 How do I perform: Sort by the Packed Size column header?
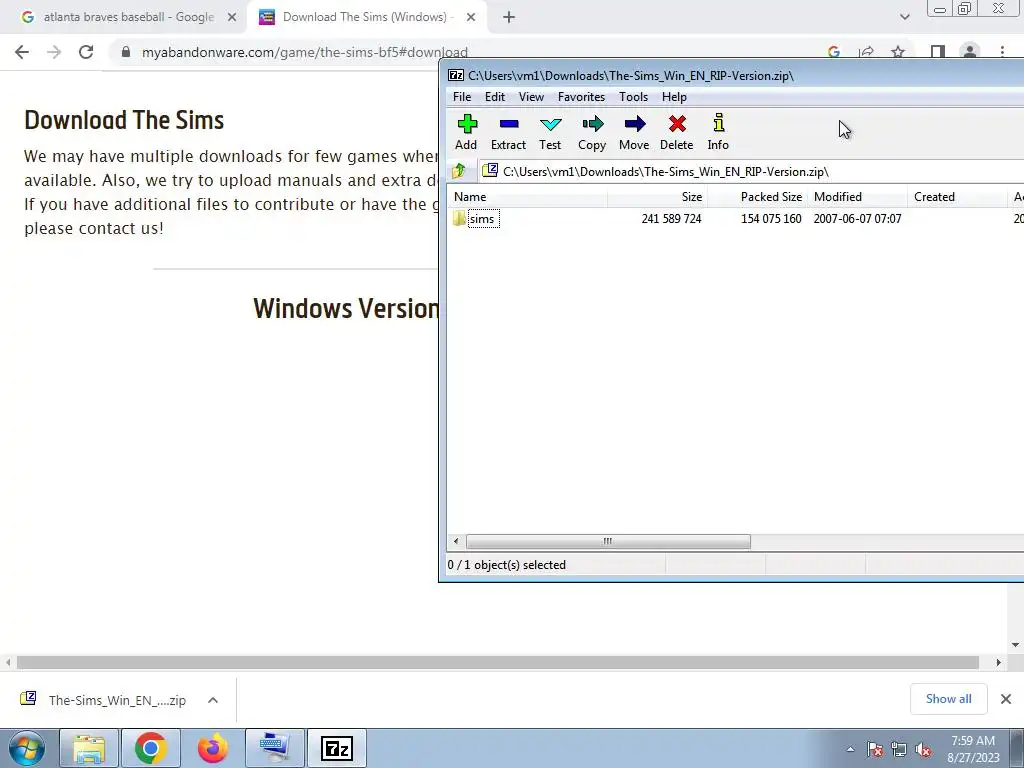click(x=758, y=197)
